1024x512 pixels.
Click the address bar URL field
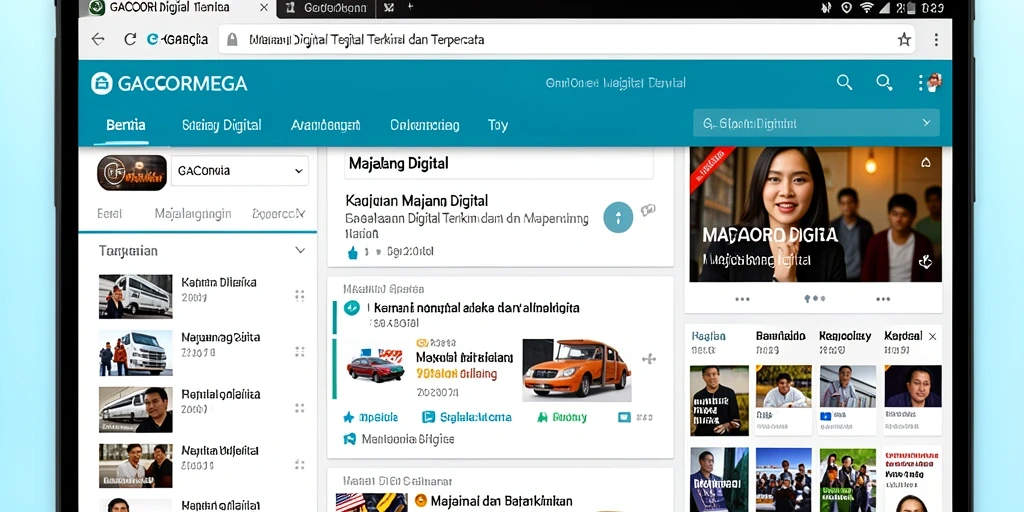click(566, 40)
